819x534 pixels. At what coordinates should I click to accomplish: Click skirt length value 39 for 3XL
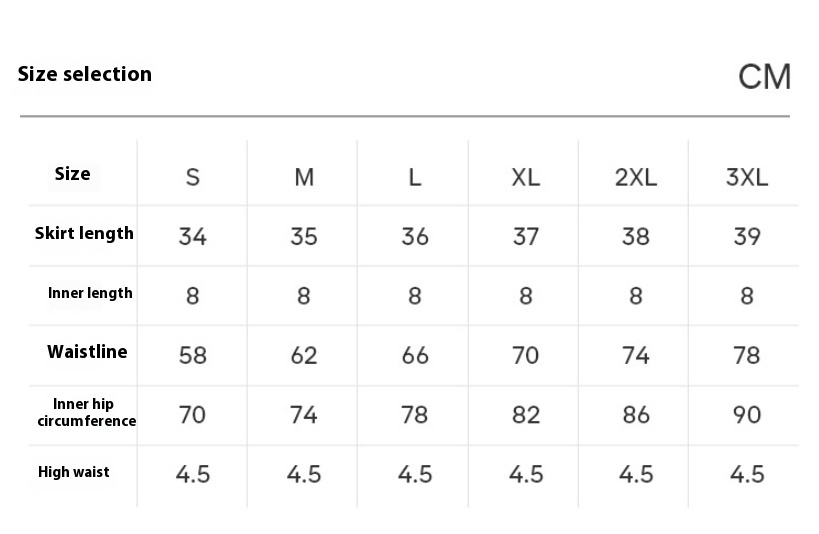pyautogui.click(x=747, y=237)
